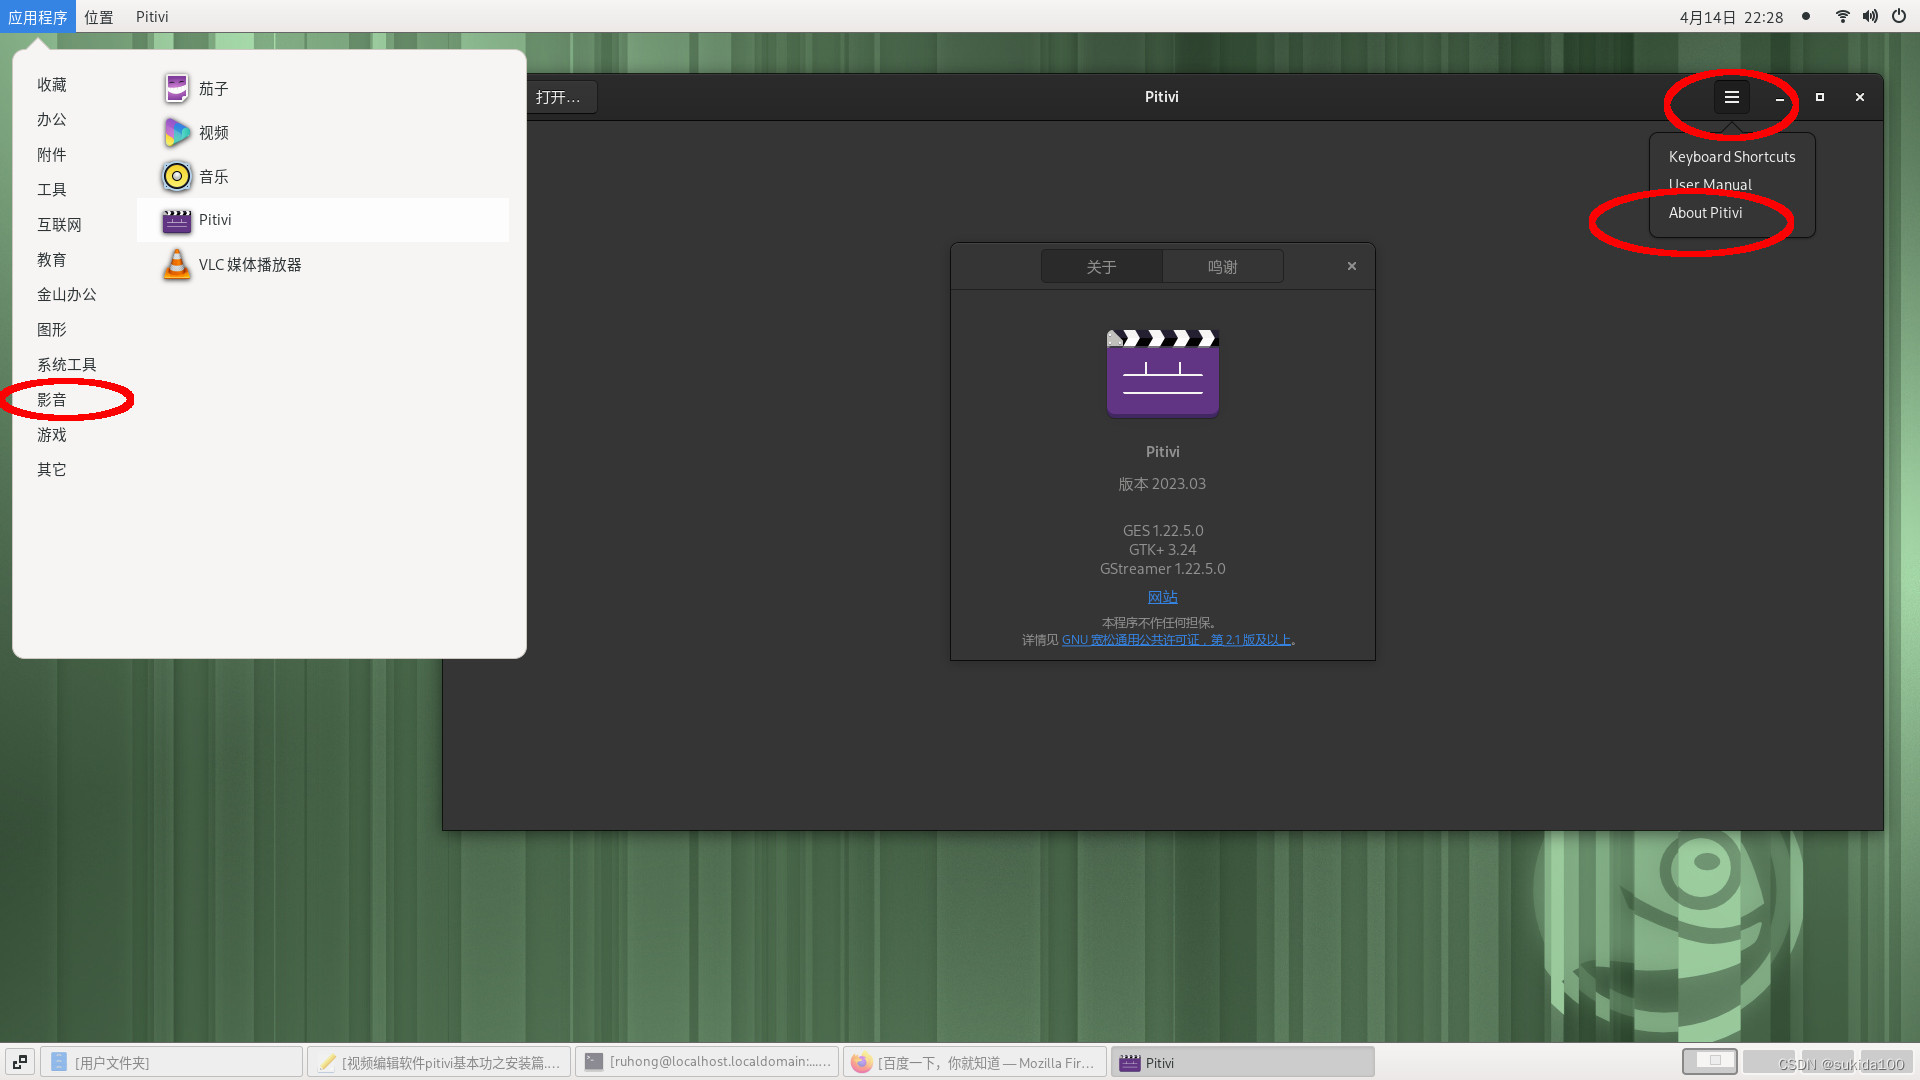Open the Pitivi hamburger menu icon
Screen dimensions: 1920x1080
1731,97
